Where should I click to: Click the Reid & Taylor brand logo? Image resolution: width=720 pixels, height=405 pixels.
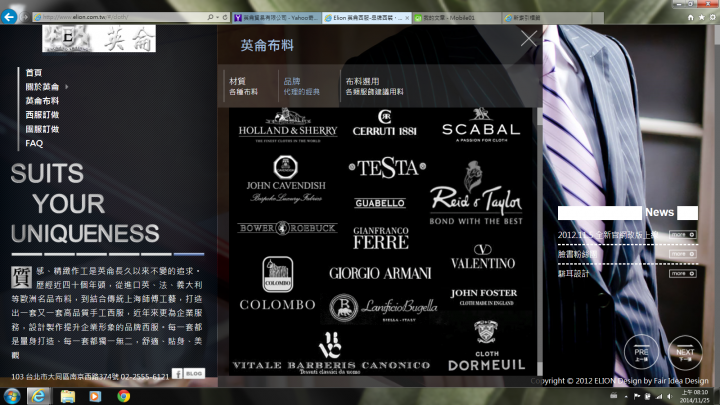click(x=476, y=193)
